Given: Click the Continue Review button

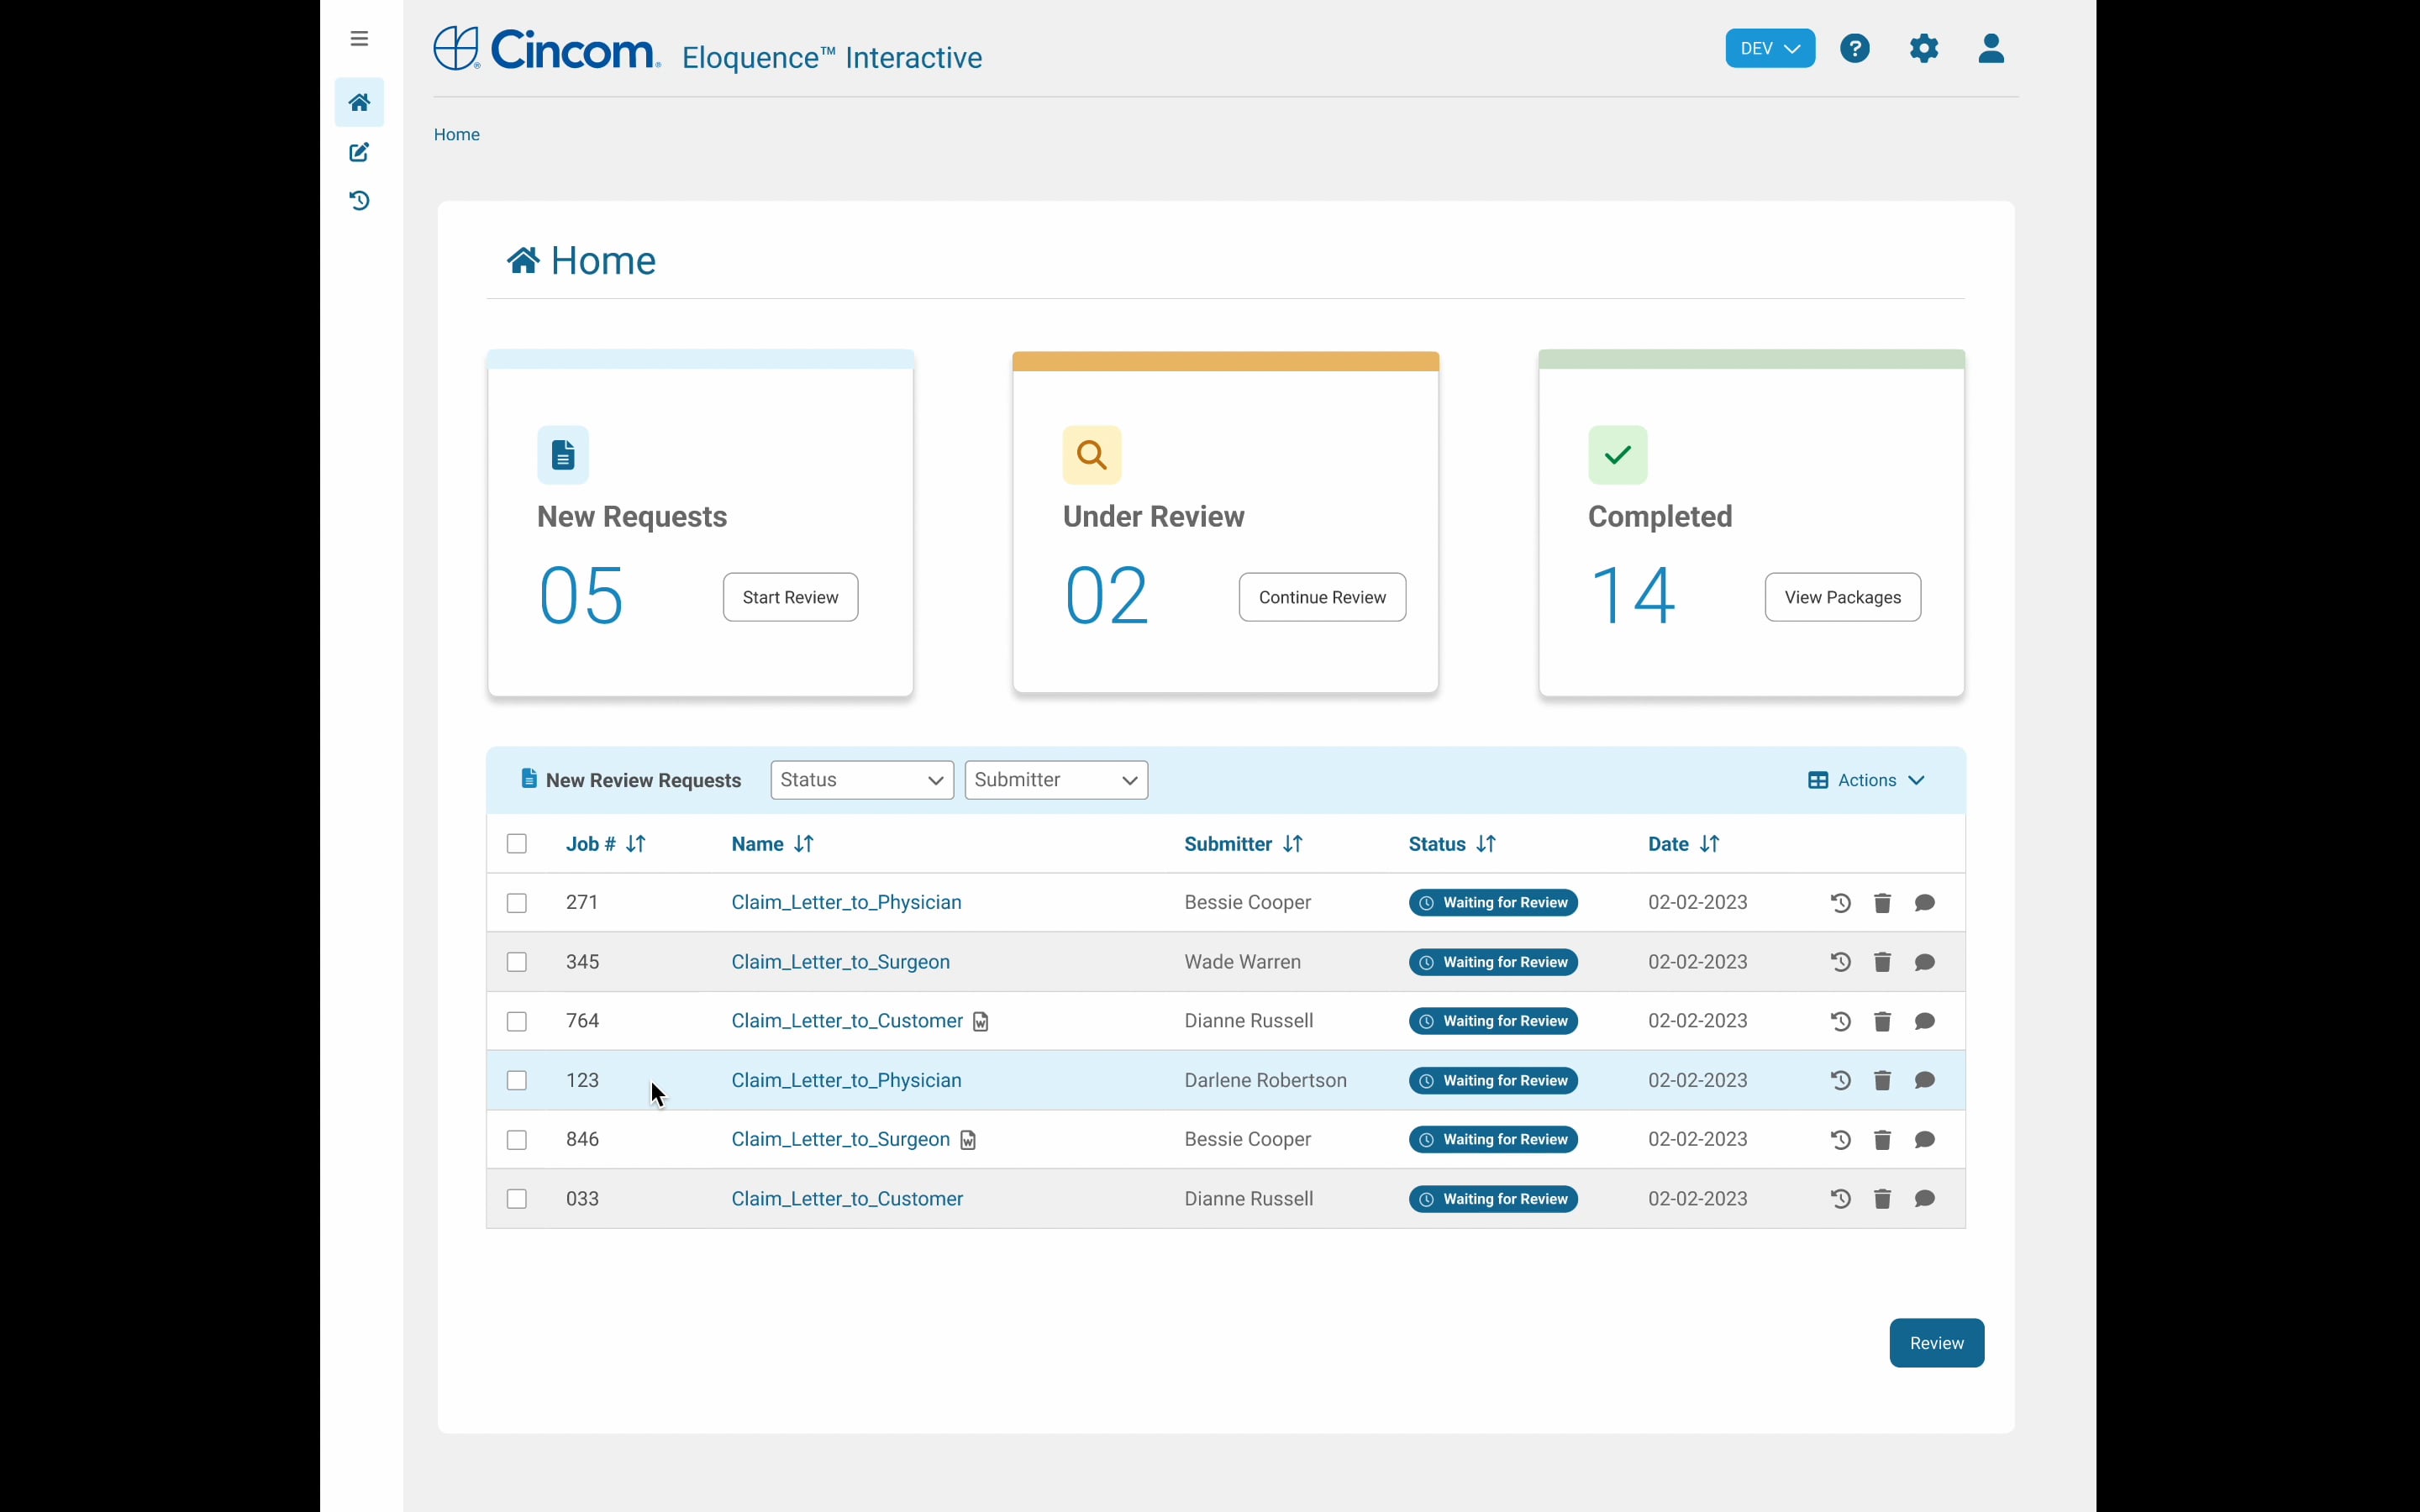Looking at the screenshot, I should click(x=1322, y=597).
